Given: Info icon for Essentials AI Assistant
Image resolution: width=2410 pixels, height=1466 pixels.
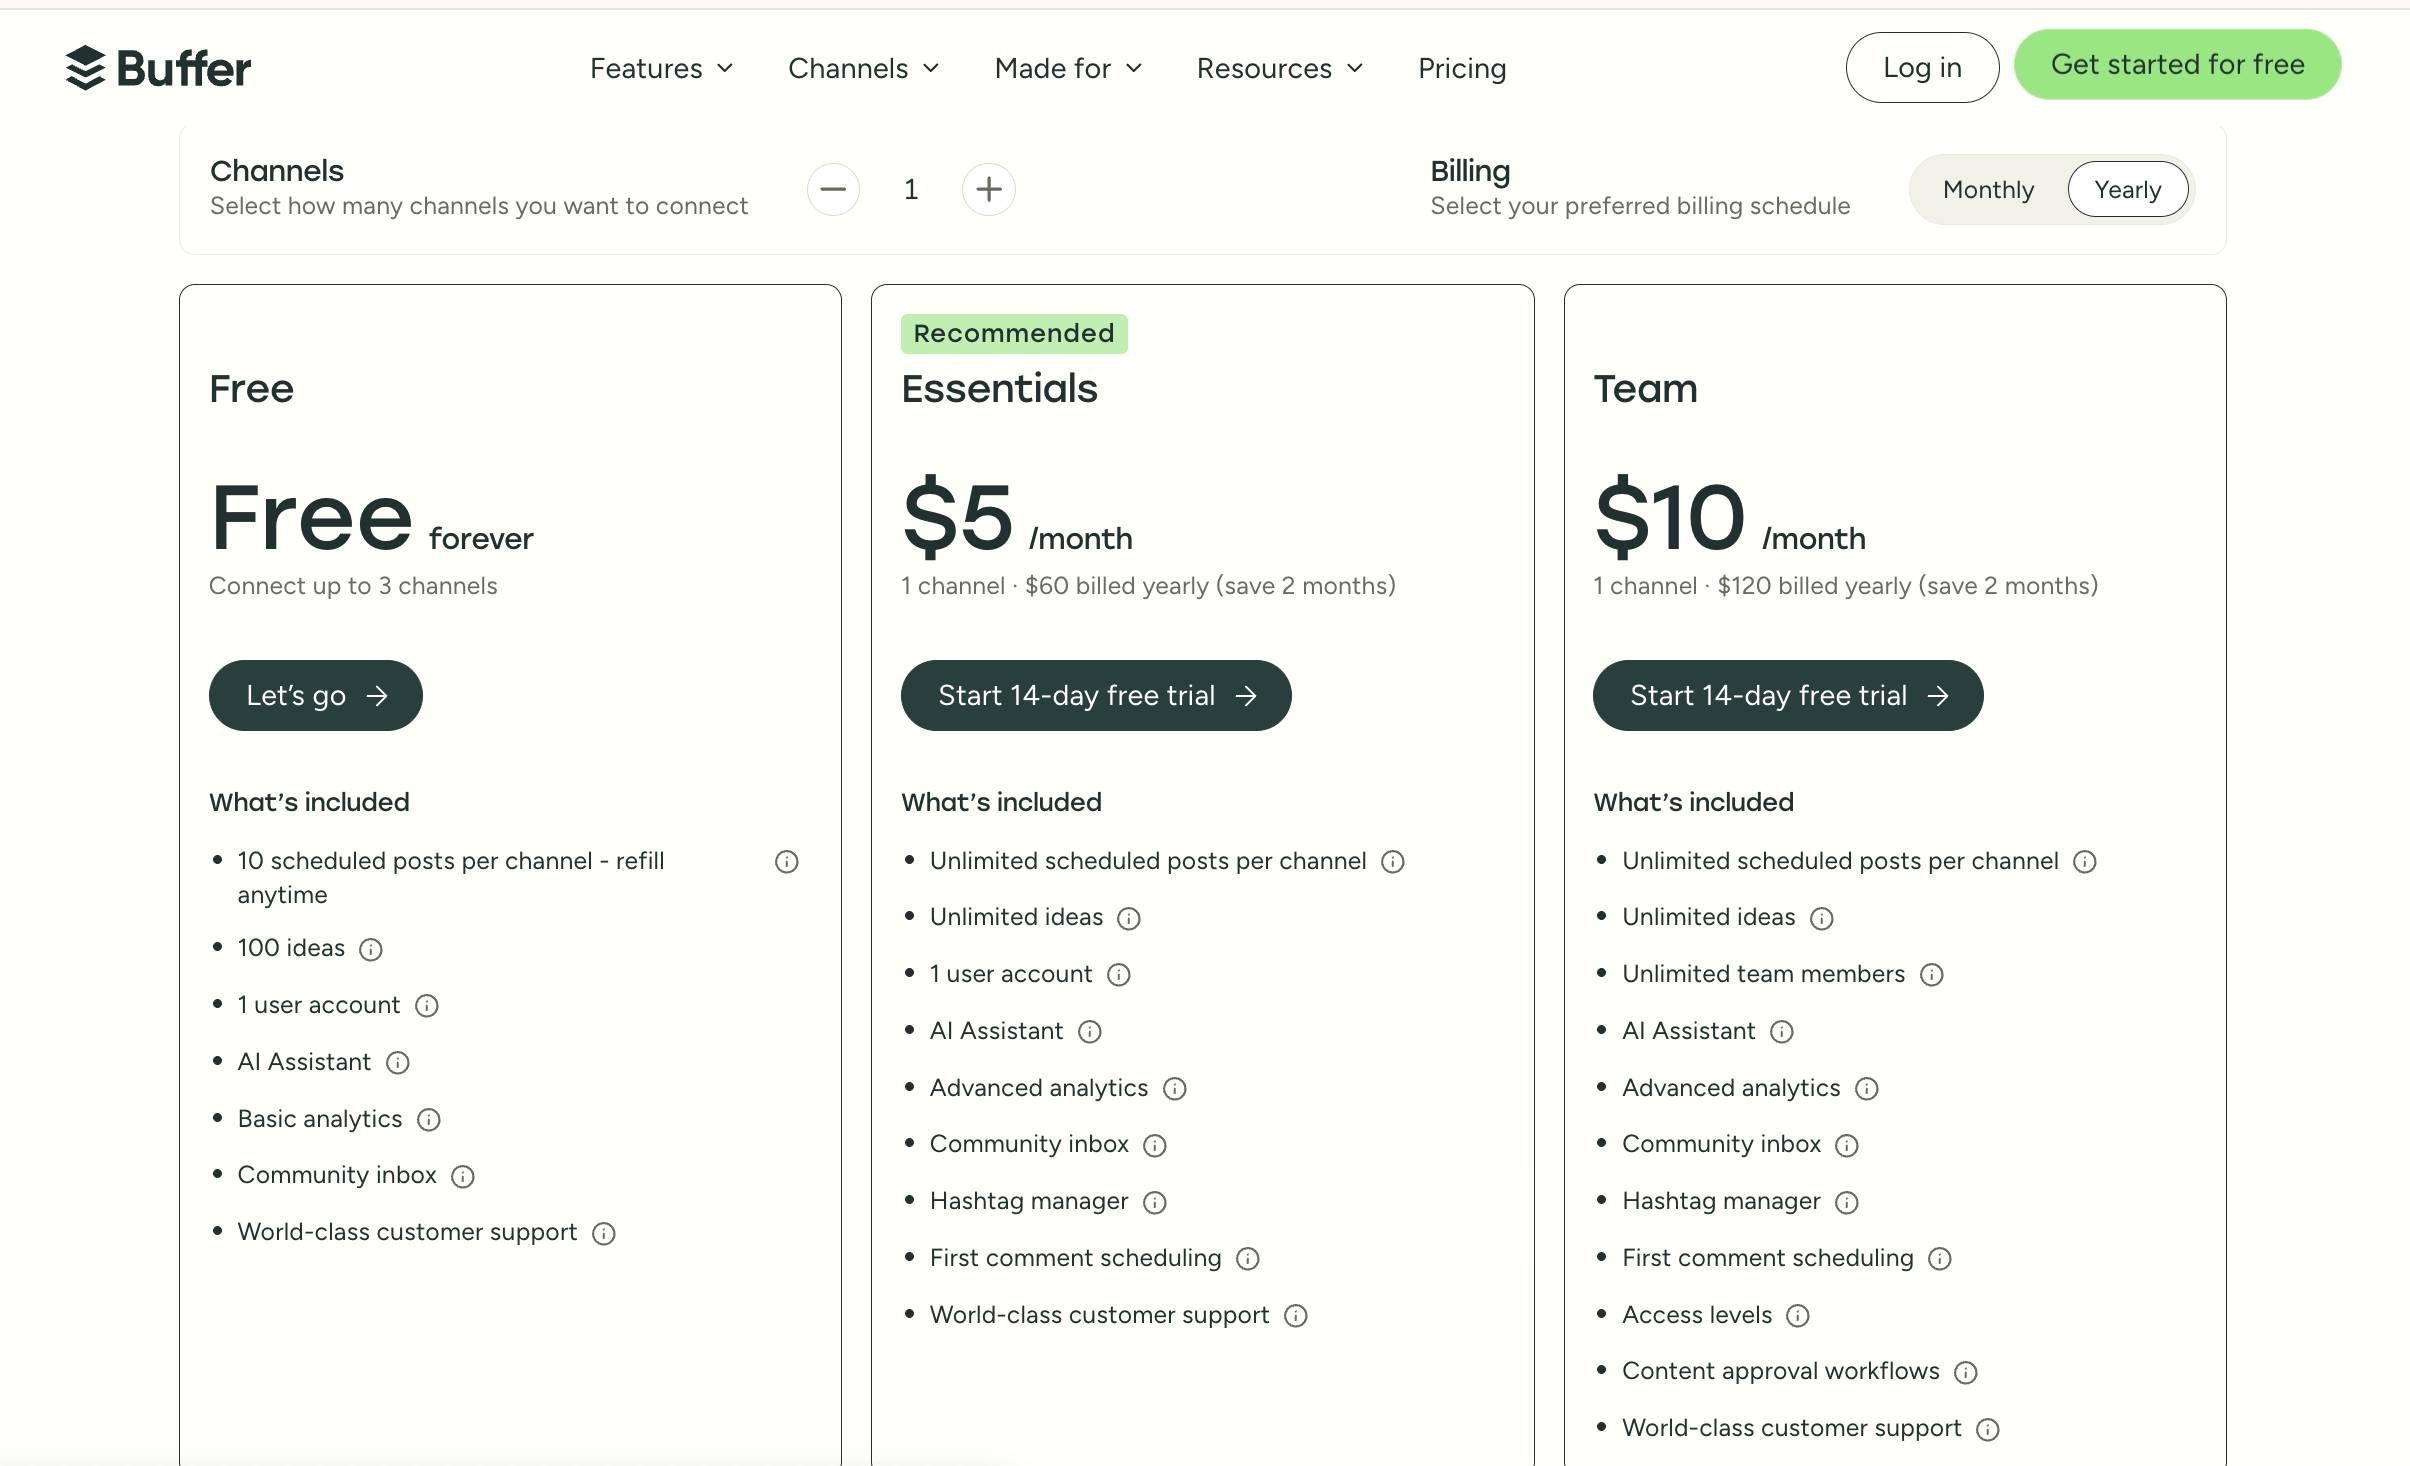Looking at the screenshot, I should (x=1090, y=1032).
